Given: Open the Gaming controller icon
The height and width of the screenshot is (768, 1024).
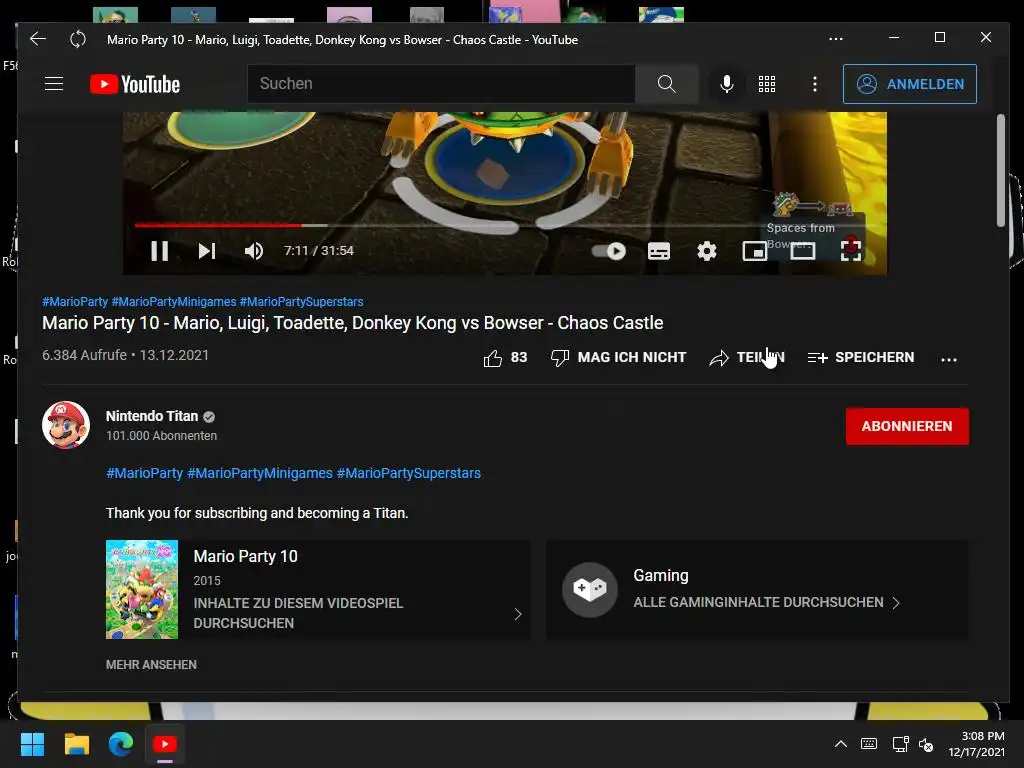Looking at the screenshot, I should click(x=590, y=589).
